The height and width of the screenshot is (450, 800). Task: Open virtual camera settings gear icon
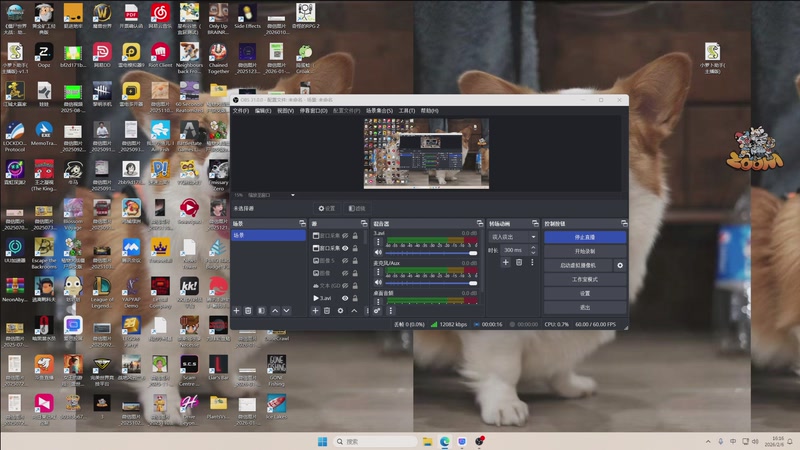(x=620, y=265)
